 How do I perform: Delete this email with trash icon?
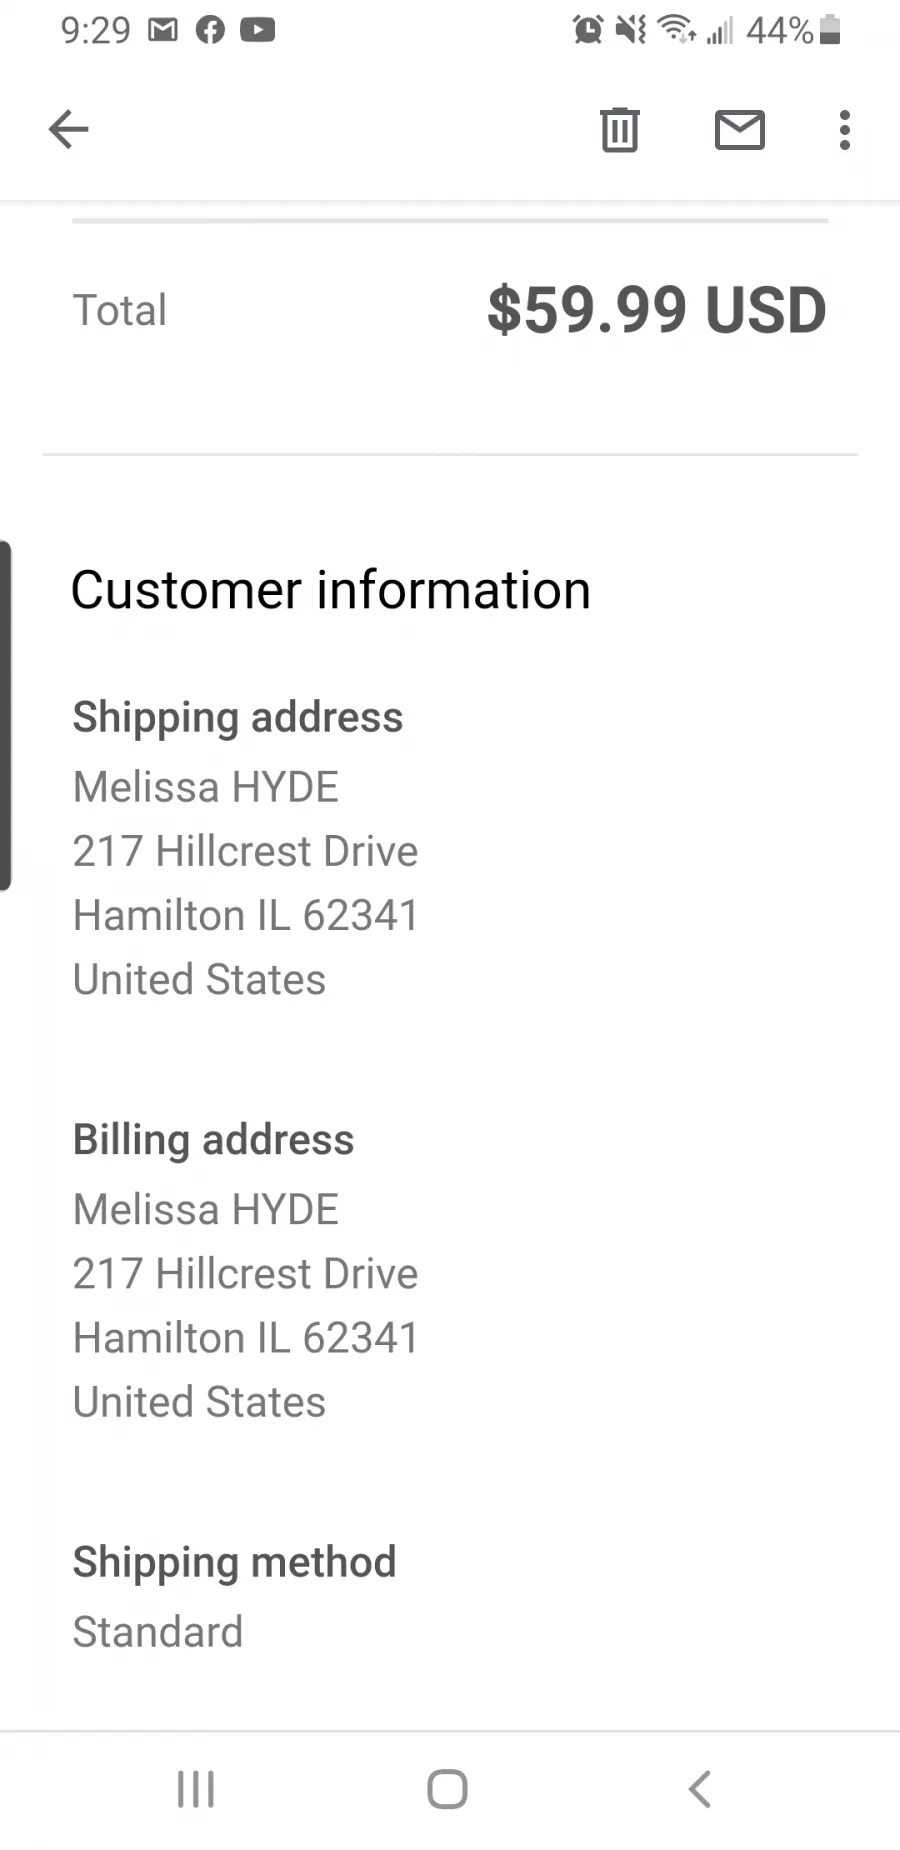point(619,130)
